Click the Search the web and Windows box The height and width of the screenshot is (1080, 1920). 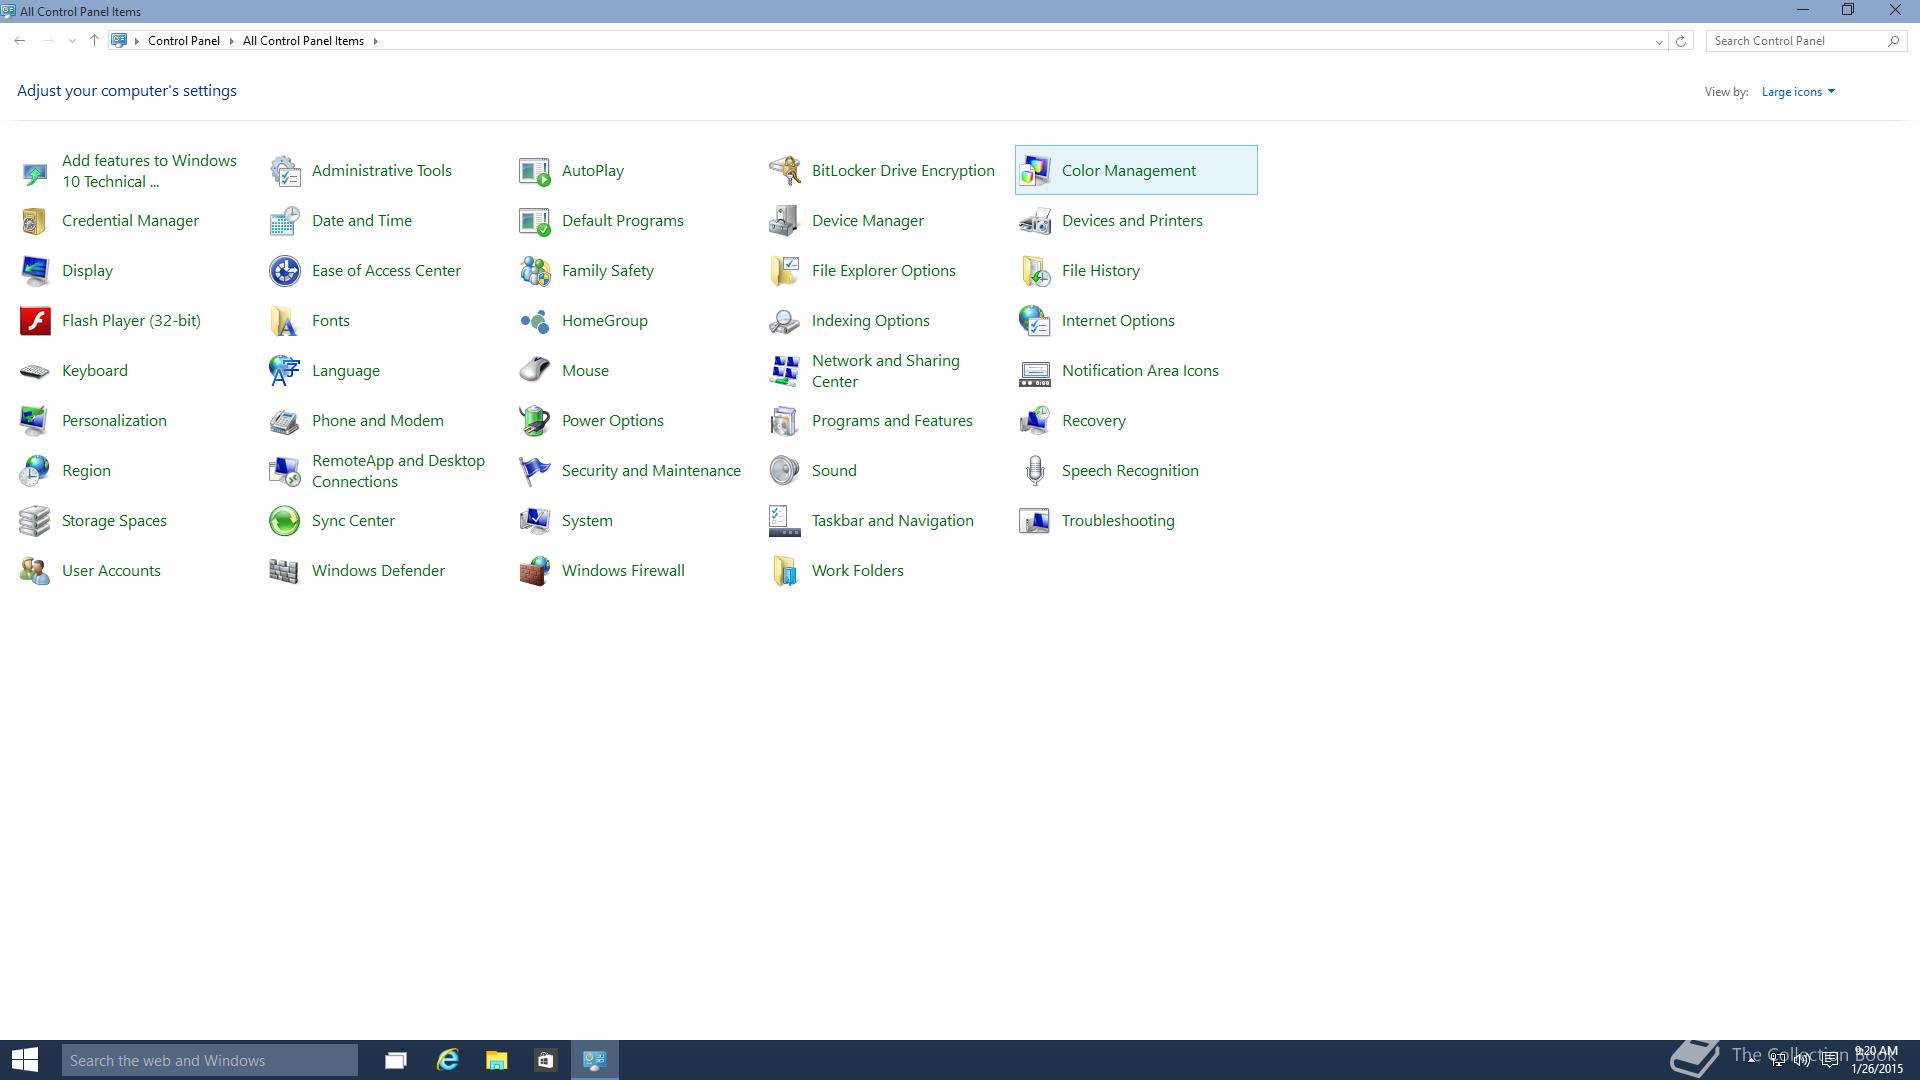(x=210, y=1060)
